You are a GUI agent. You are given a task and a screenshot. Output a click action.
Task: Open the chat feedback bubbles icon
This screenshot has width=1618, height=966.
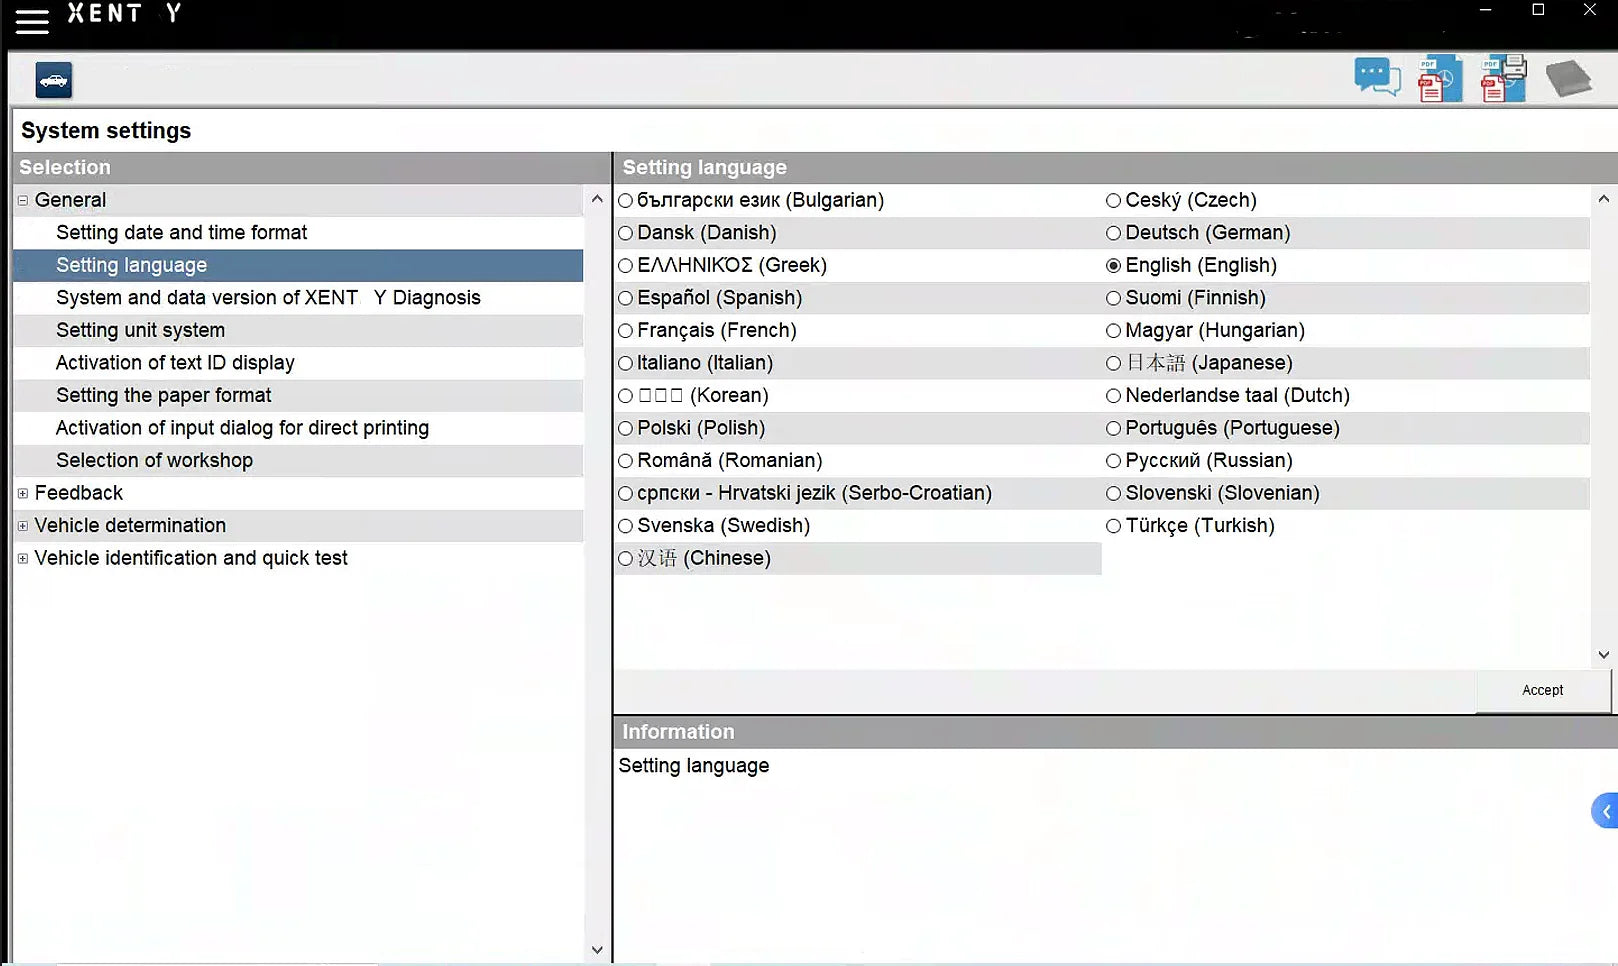pos(1377,77)
